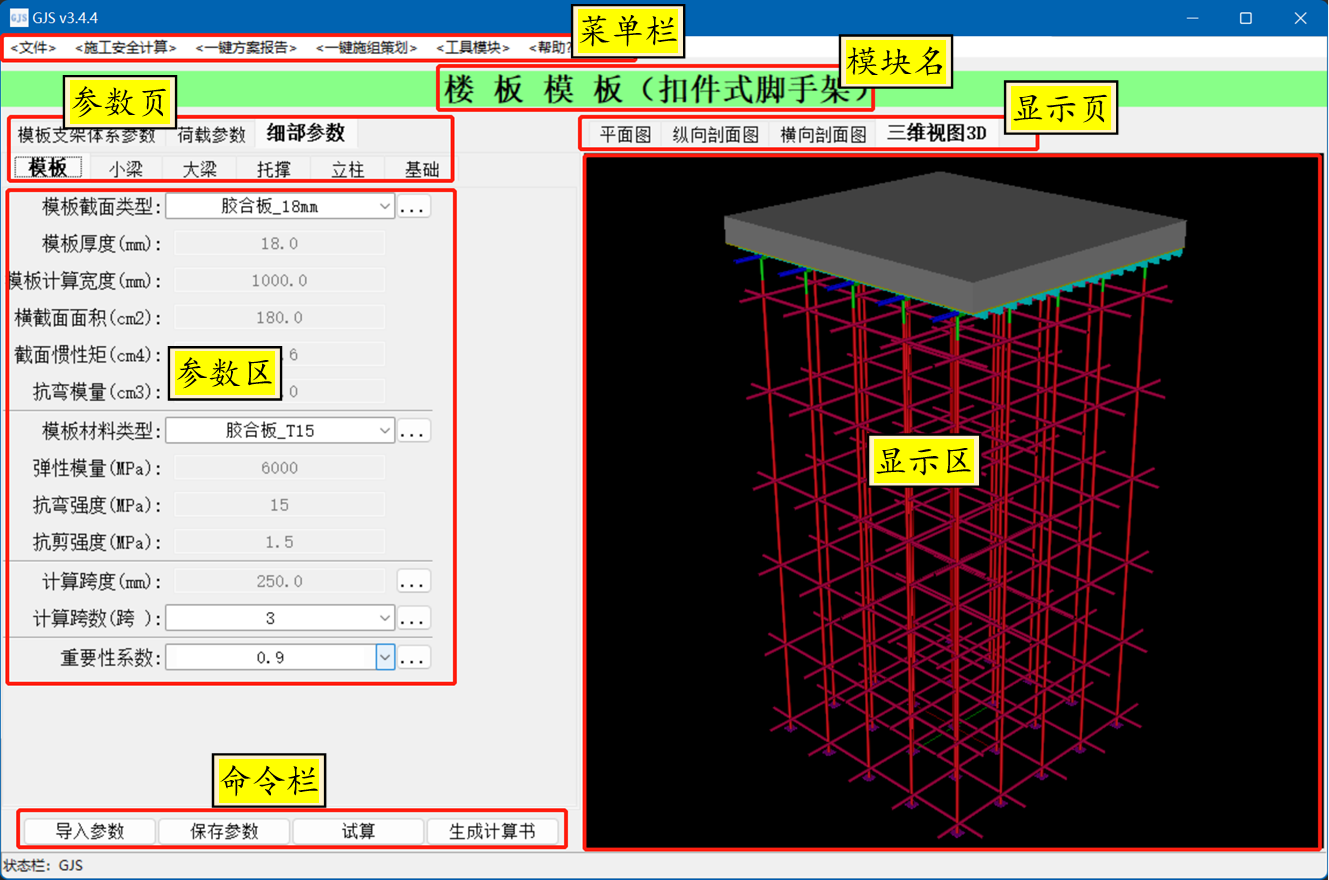The image size is (1329, 880).
Task: Show the 纵向剖面图 view tab
Action: coord(715,134)
